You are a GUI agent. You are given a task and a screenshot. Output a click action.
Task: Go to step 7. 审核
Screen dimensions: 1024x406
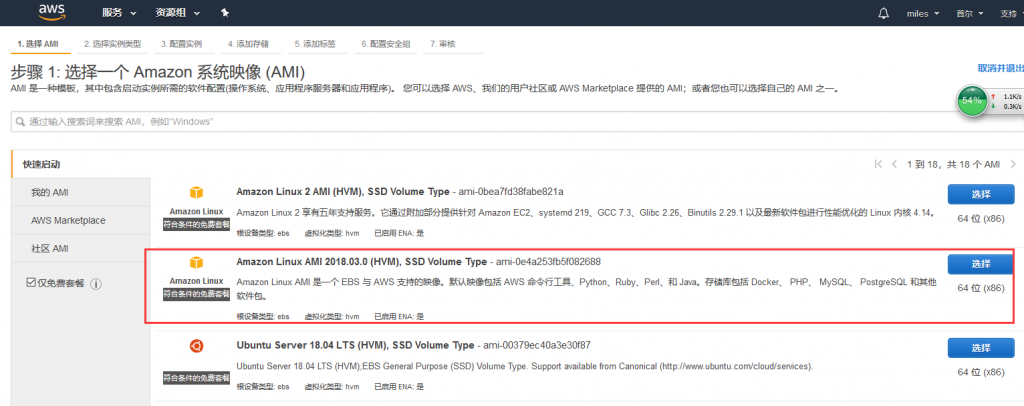[x=443, y=44]
